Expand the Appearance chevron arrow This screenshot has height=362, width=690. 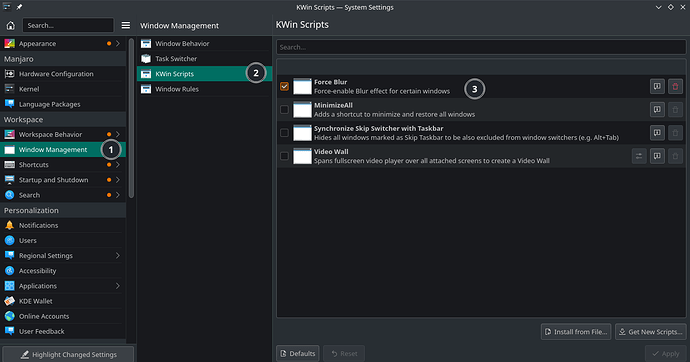click(118, 44)
